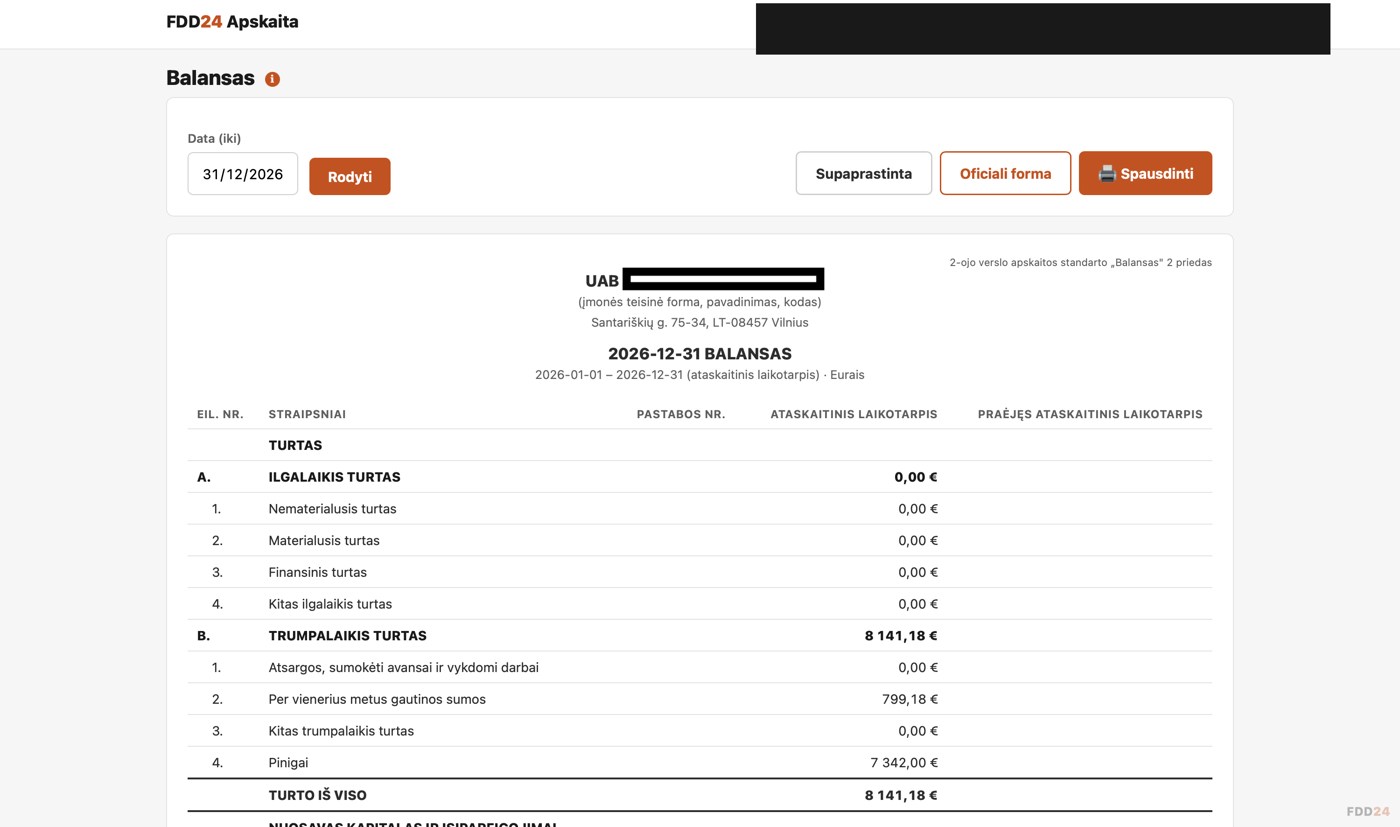Open the FDD24 Apskaita home logo
Viewport: 1400px width, 827px height.
click(232, 22)
